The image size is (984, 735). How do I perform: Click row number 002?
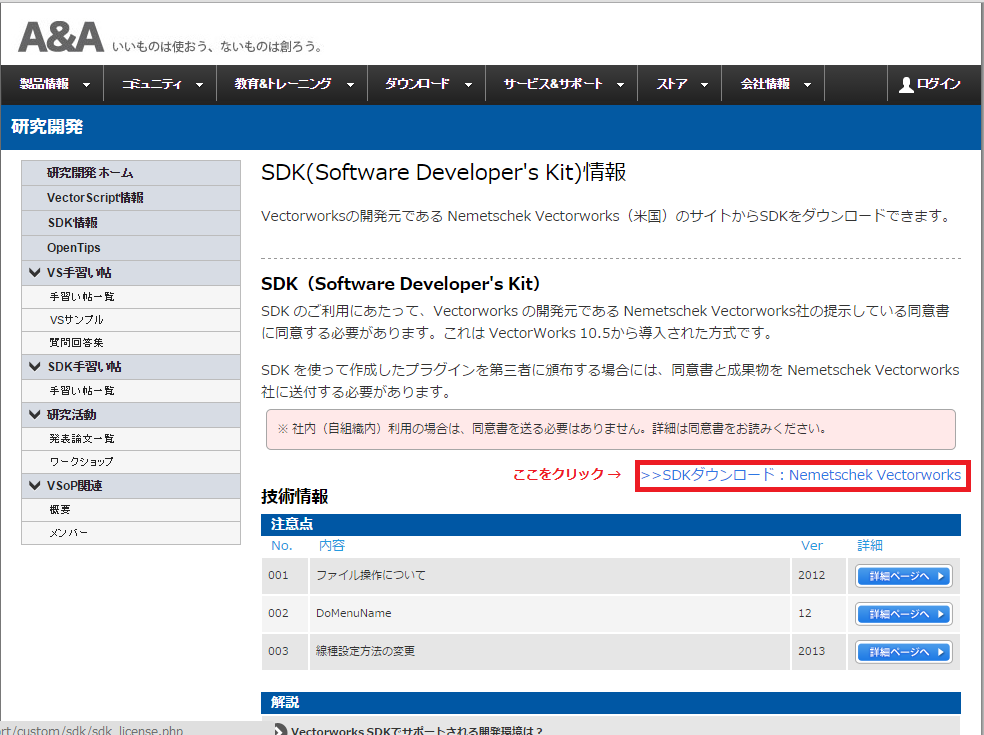tap(278, 613)
